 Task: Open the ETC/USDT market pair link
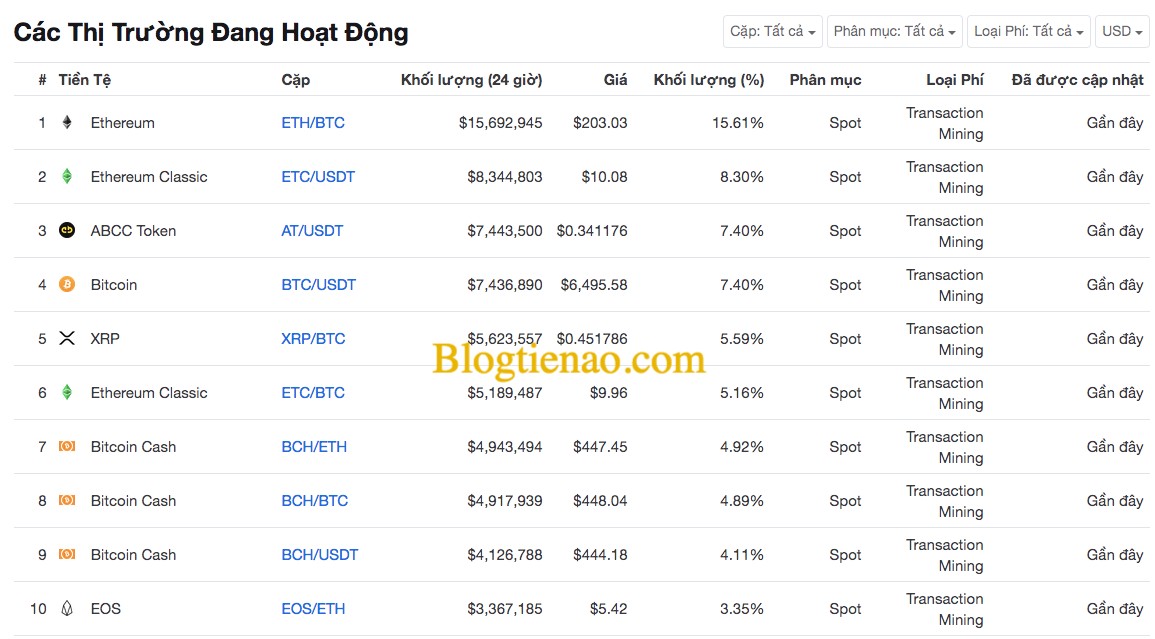(x=318, y=177)
